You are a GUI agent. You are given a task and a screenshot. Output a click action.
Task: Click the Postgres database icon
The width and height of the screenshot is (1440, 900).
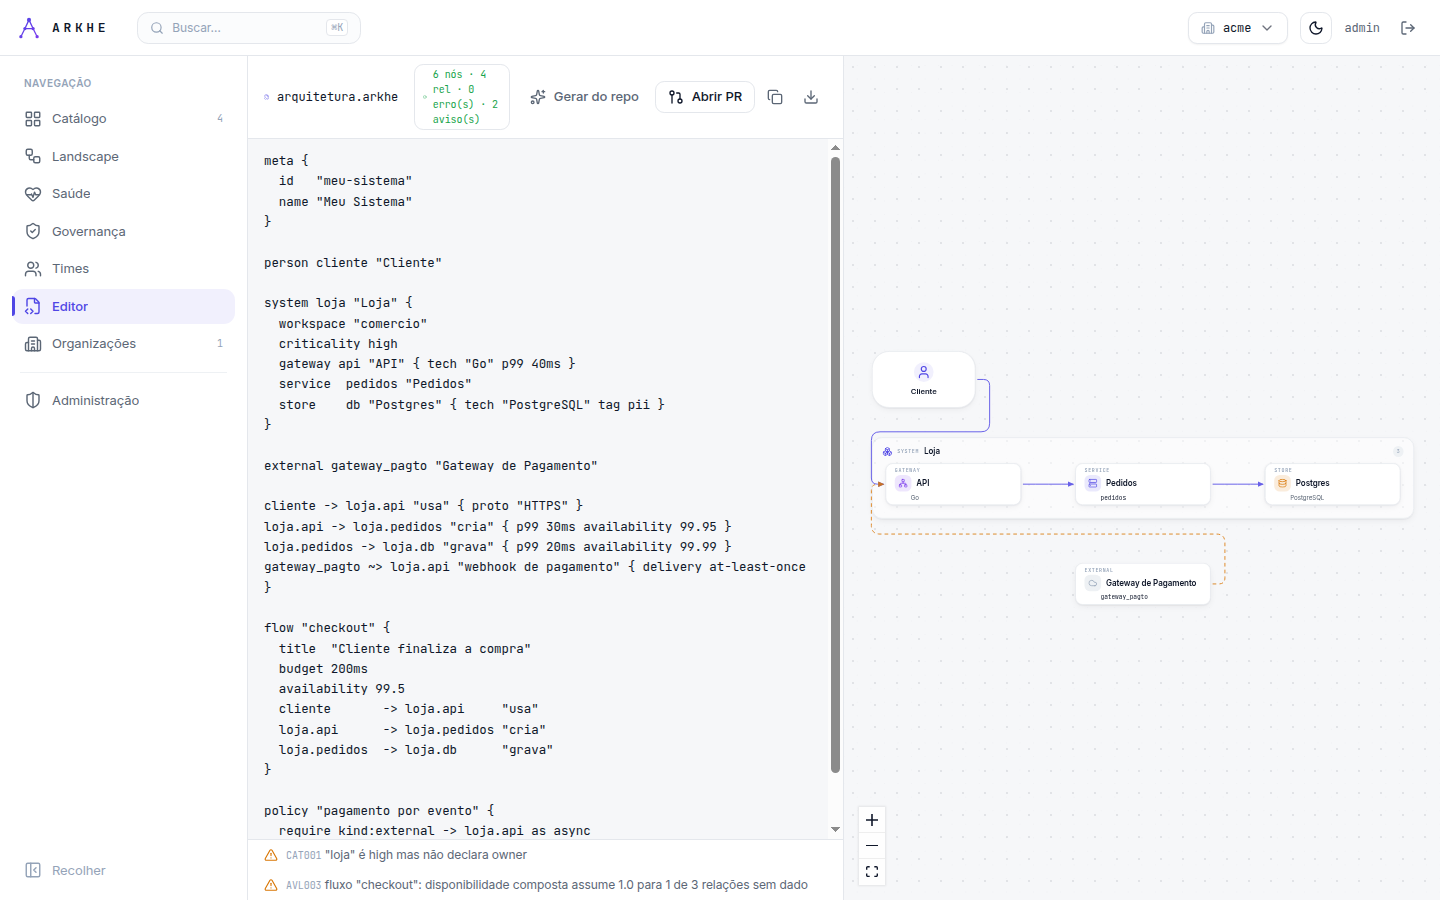point(1282,483)
